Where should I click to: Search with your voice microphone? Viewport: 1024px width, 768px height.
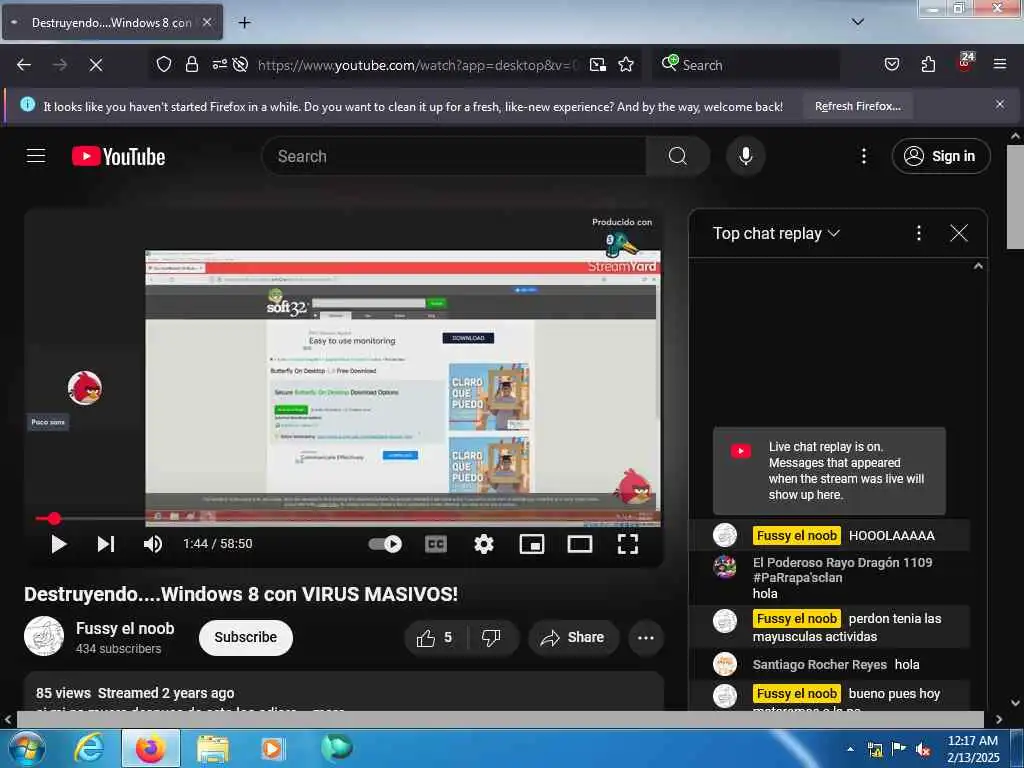coord(746,156)
